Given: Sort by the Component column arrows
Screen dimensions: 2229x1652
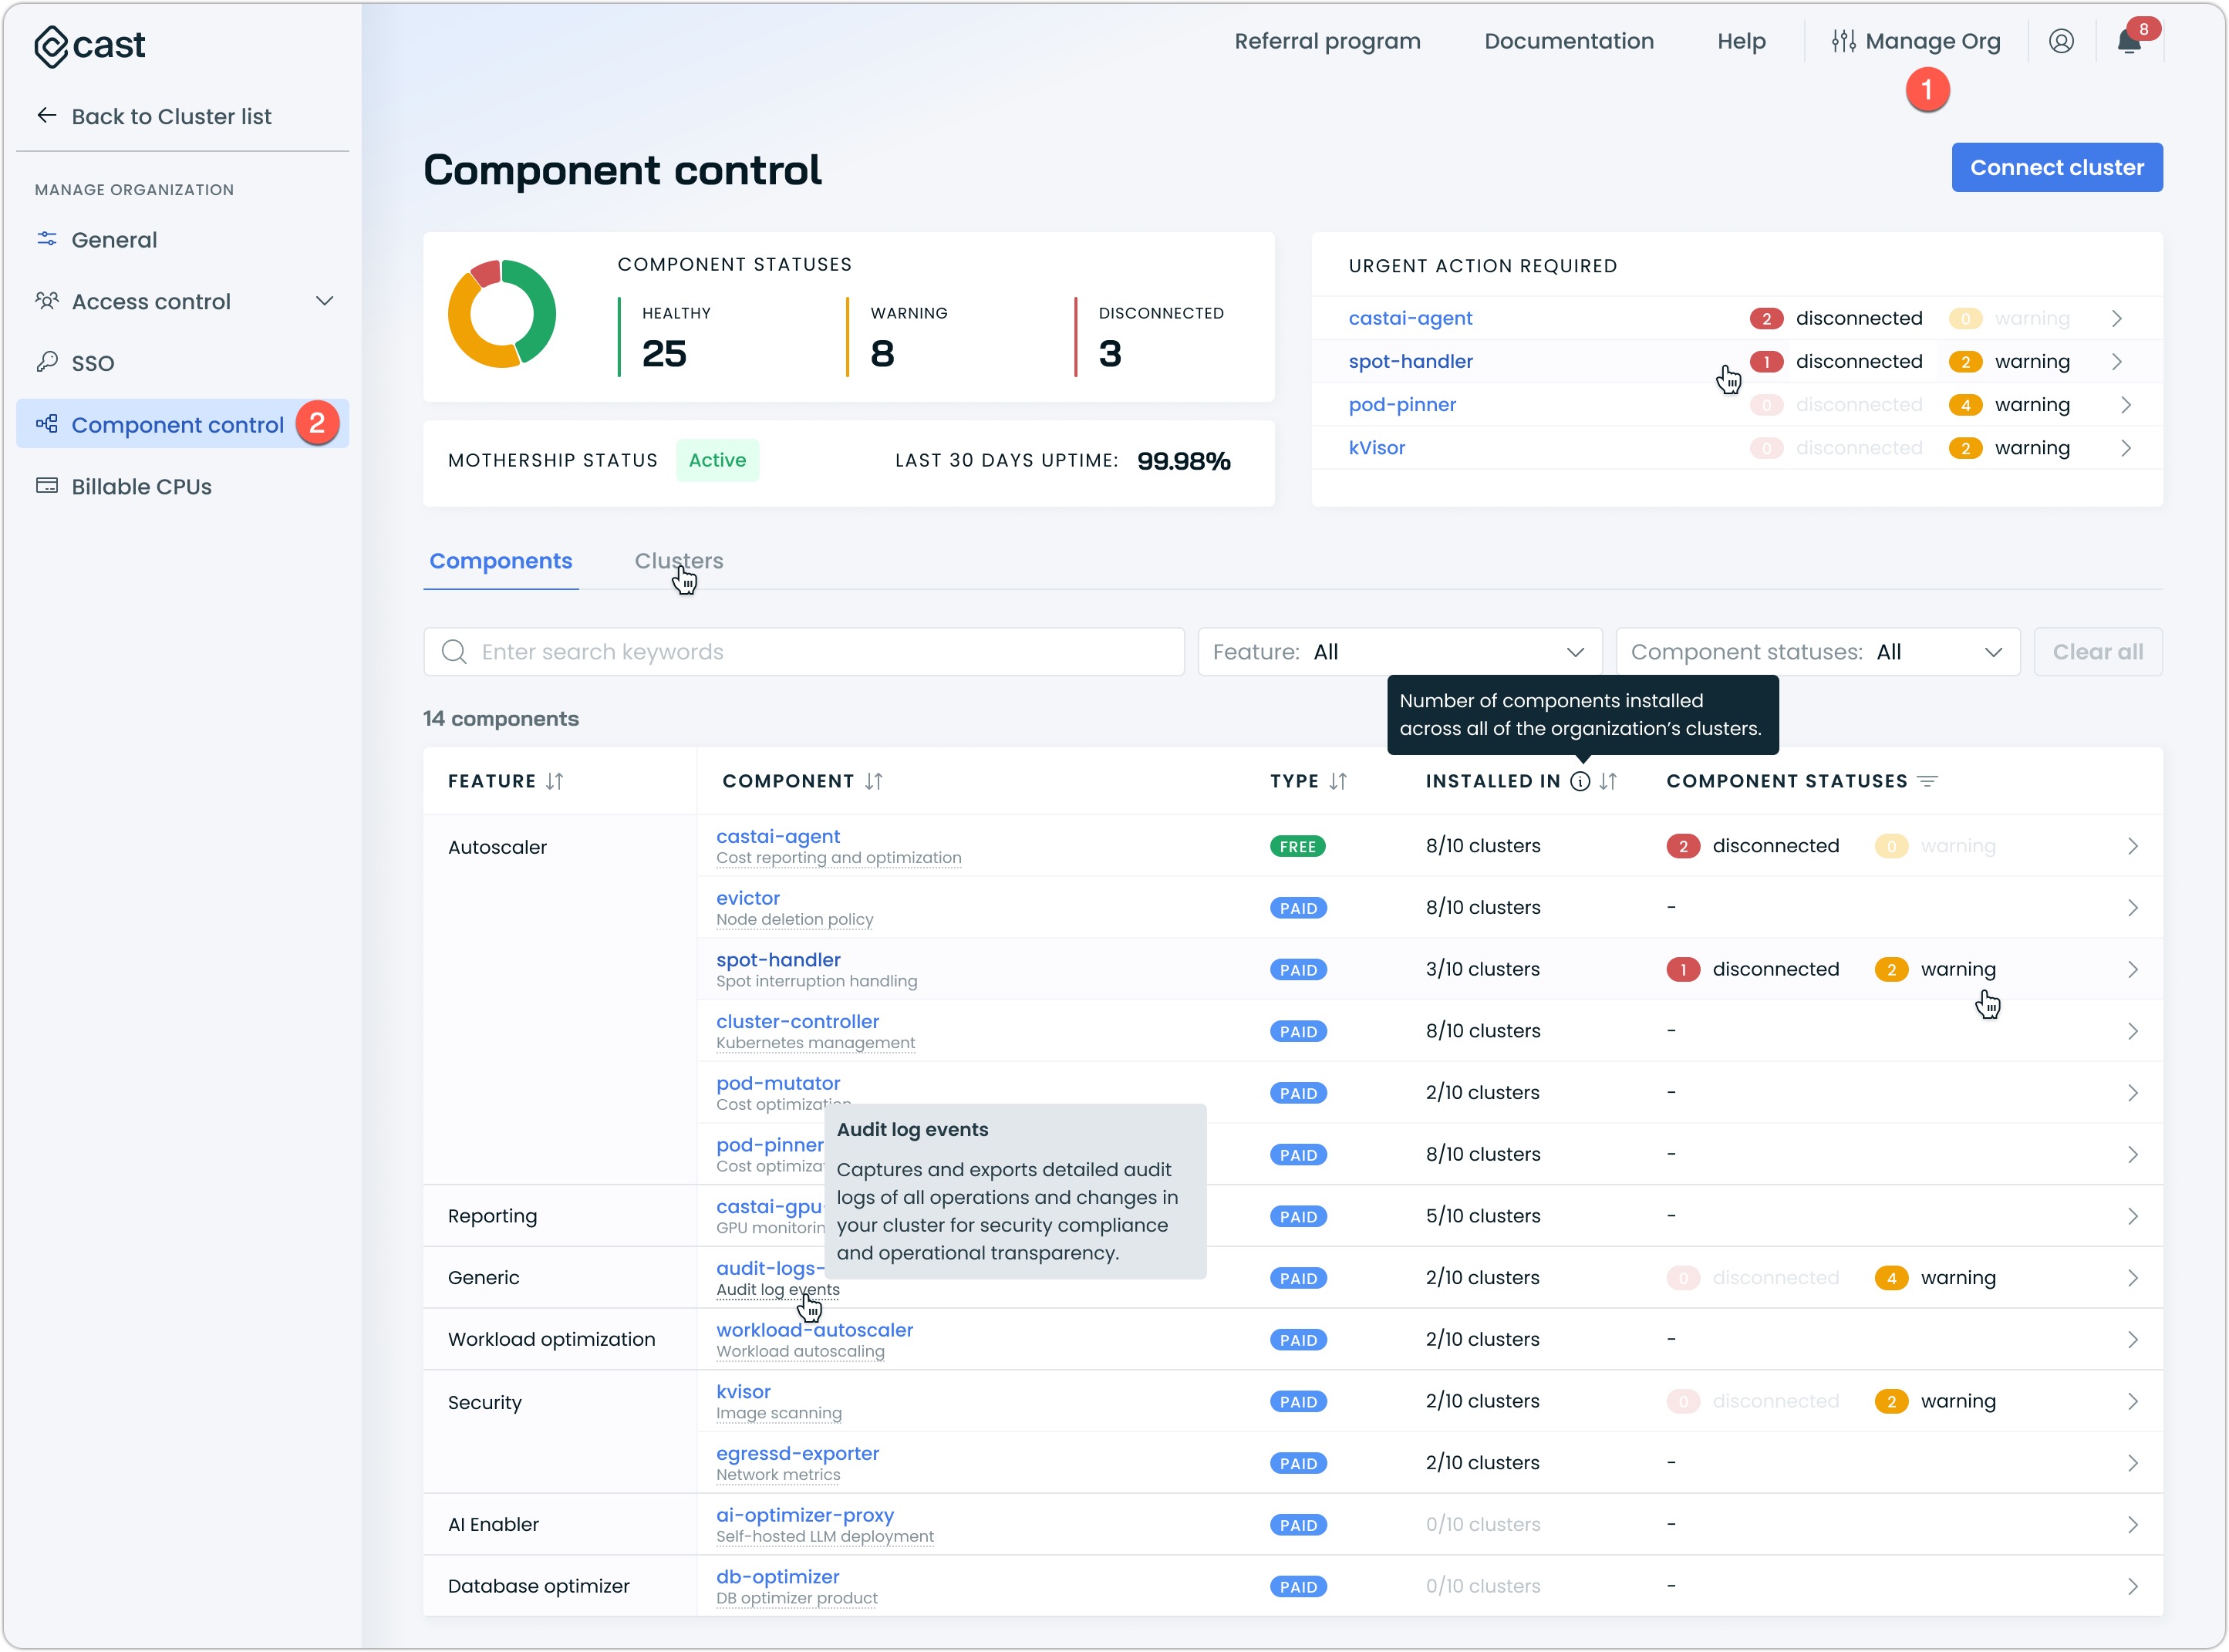Looking at the screenshot, I should click(873, 781).
